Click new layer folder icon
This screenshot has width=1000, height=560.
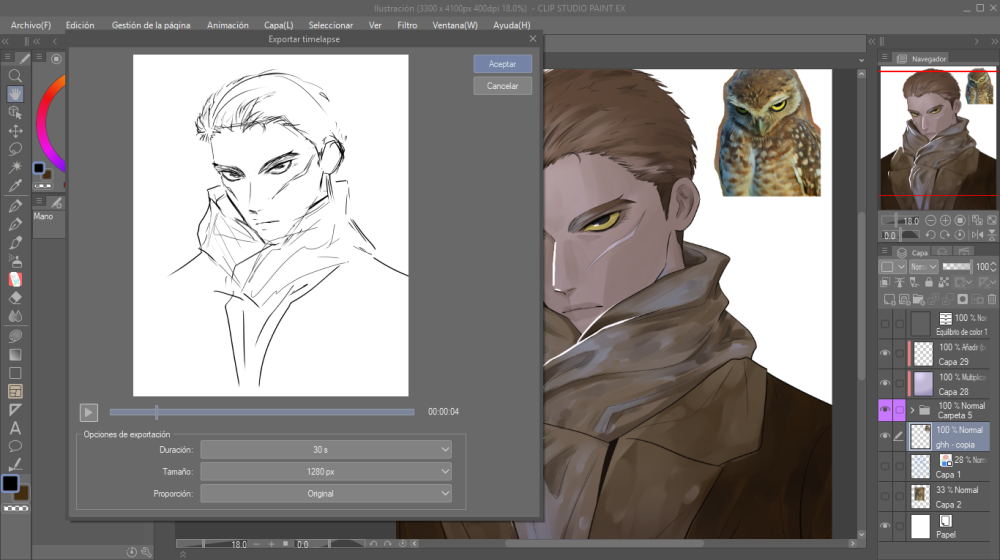point(918,299)
